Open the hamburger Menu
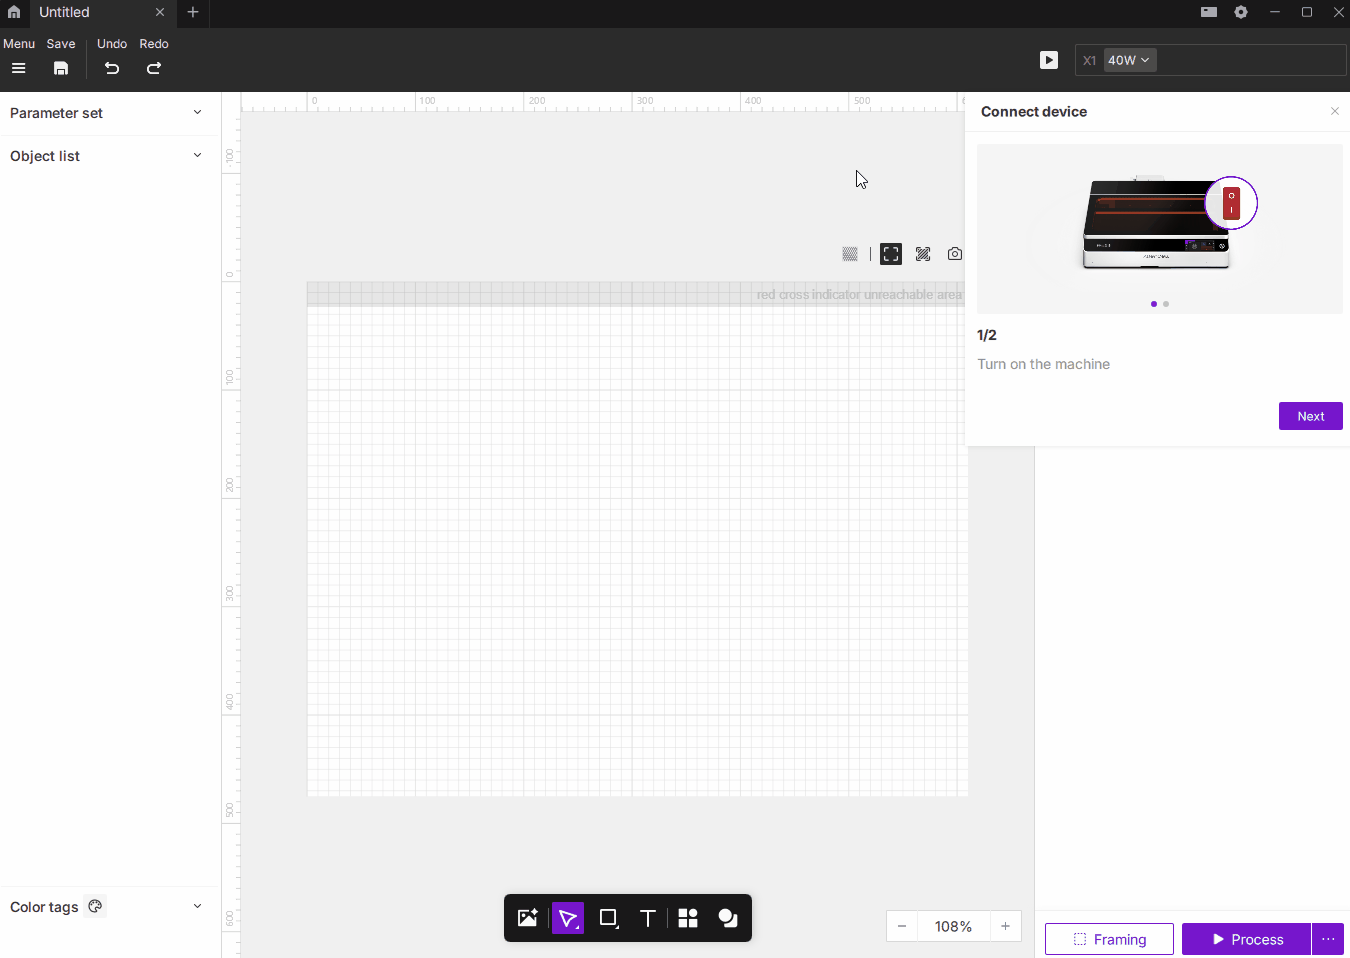 click(18, 68)
